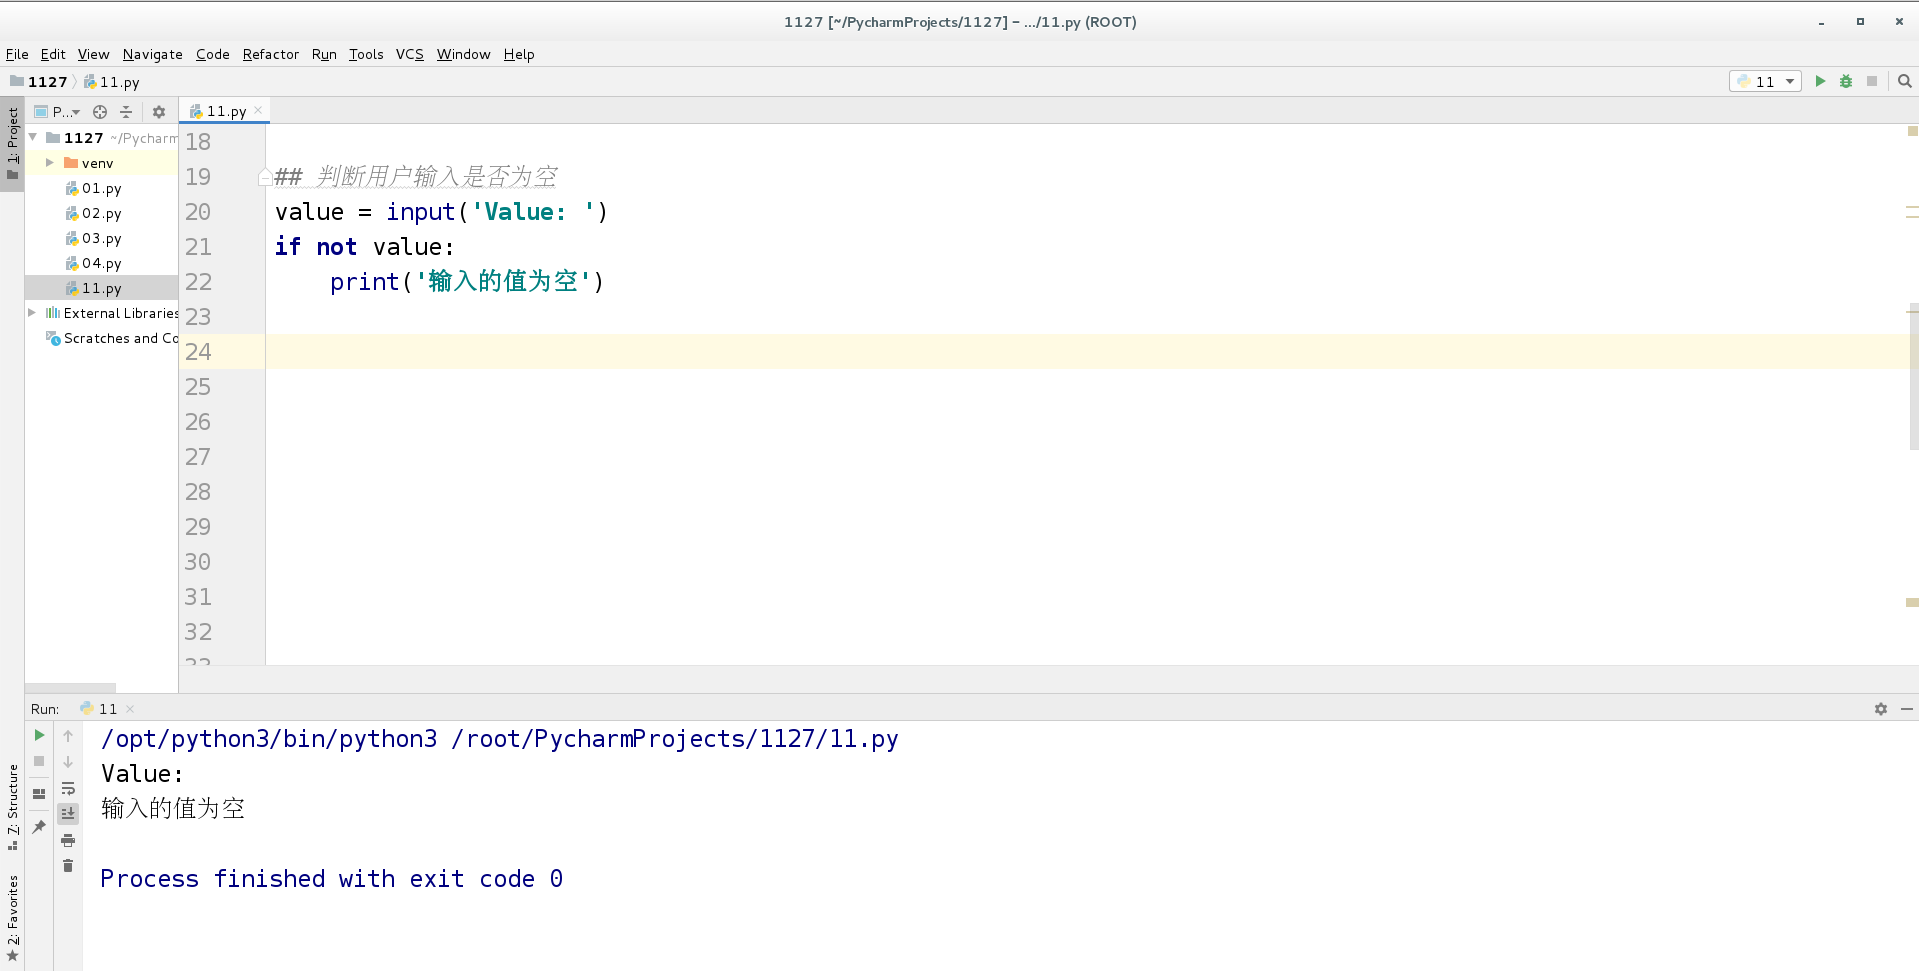Open the run configuration dropdown '11'
Viewport: 1919px width, 971px height.
pos(1765,81)
